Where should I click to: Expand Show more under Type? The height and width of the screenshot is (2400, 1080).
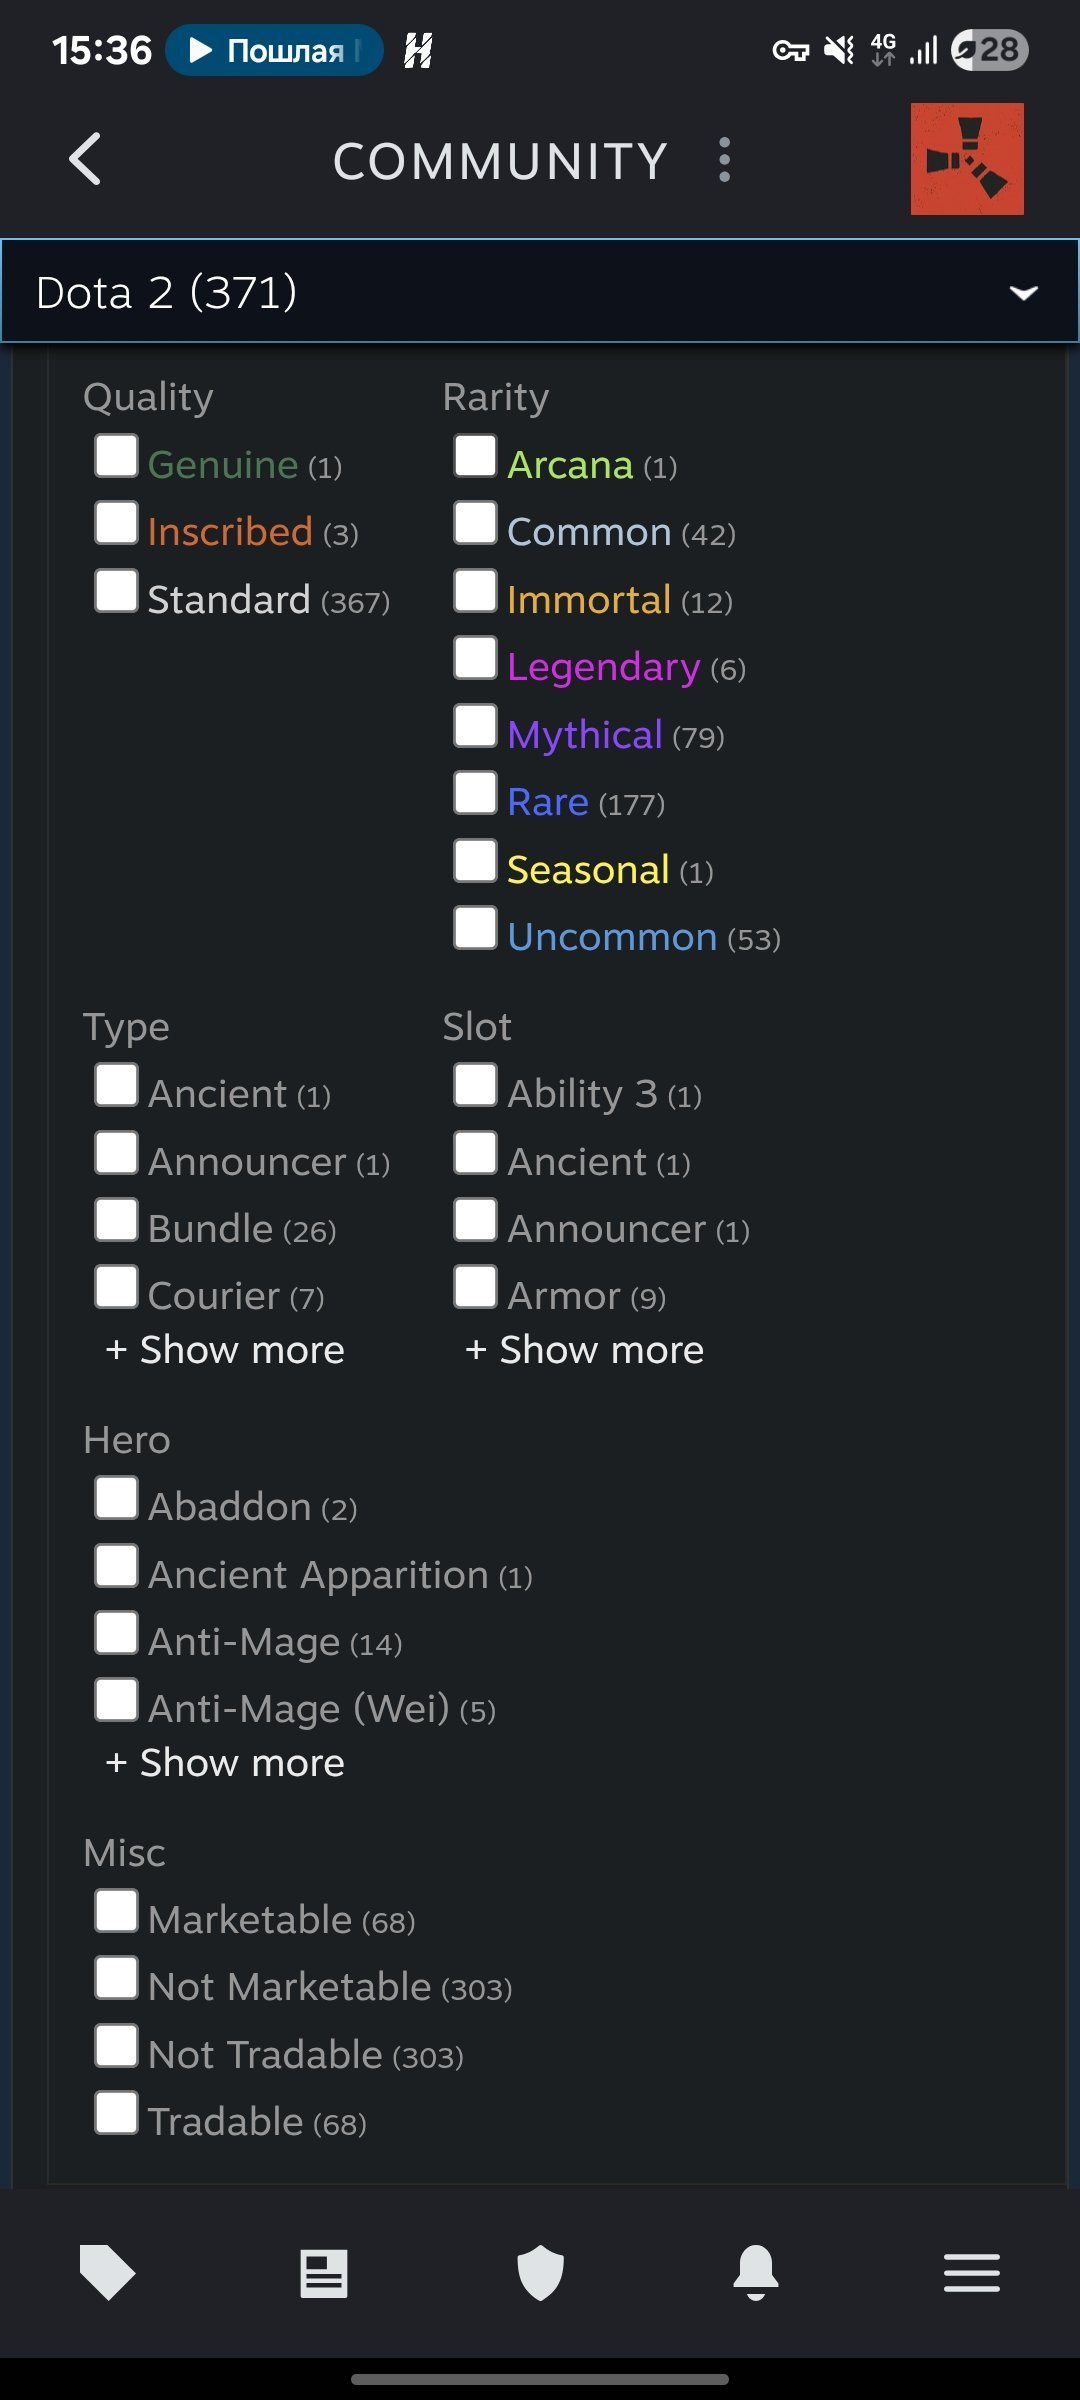pos(225,1350)
